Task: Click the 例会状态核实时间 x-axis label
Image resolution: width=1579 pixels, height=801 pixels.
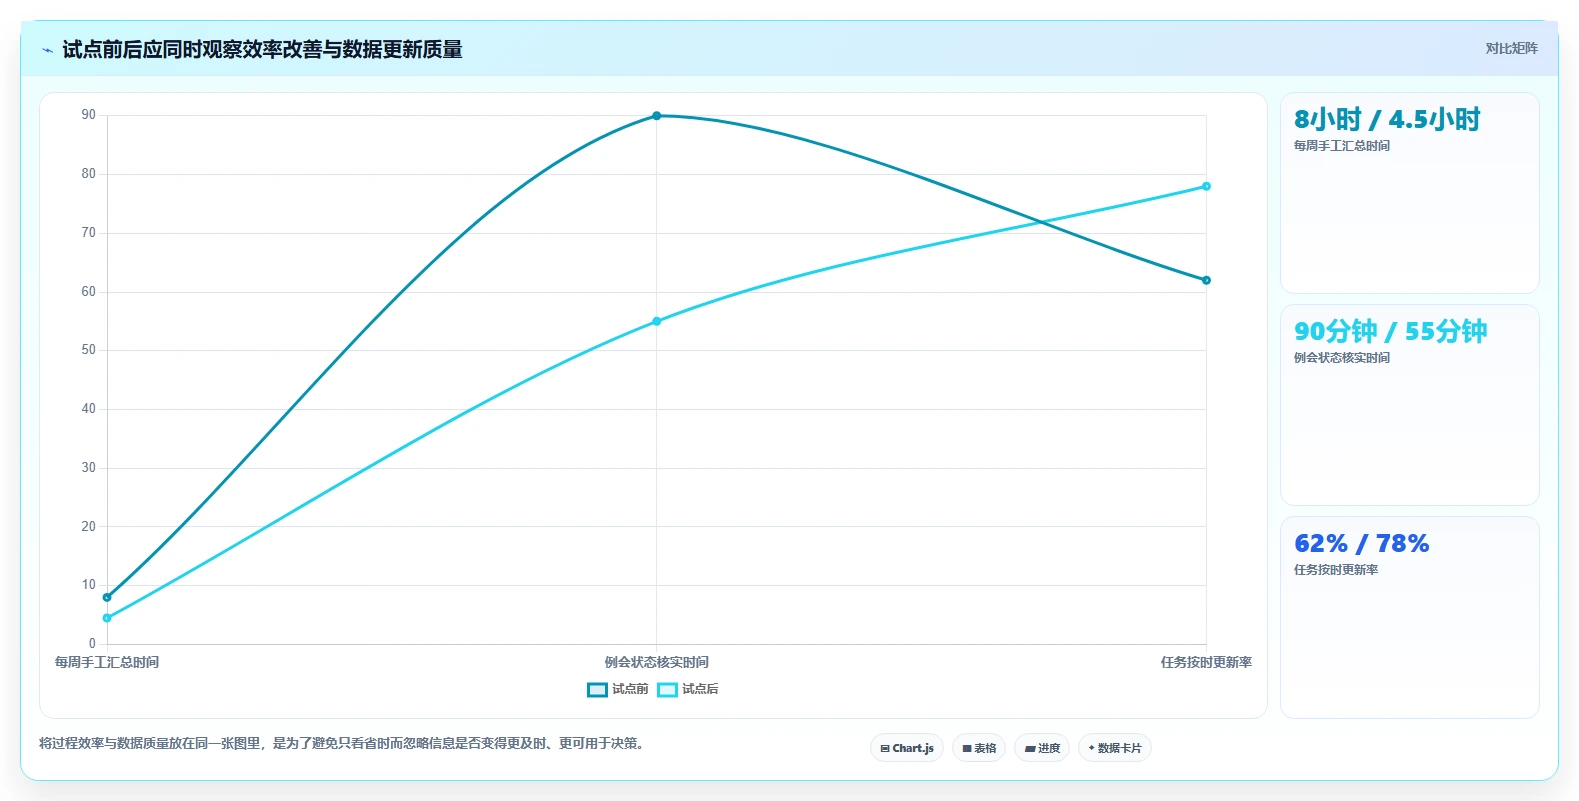Action: point(657,662)
